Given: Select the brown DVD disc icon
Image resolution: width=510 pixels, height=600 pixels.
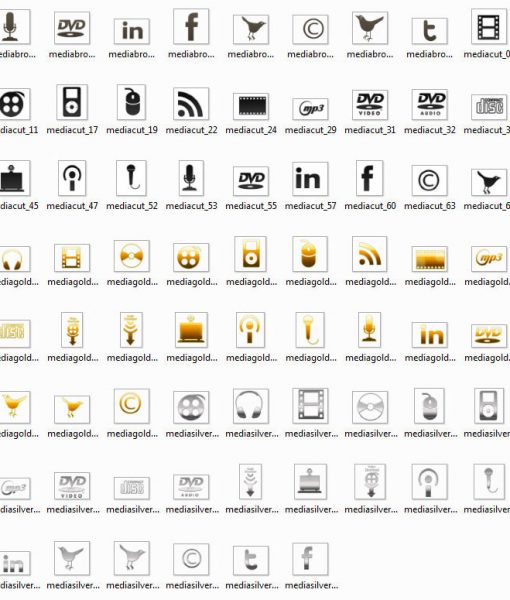Looking at the screenshot, I should click(x=72, y=28).
